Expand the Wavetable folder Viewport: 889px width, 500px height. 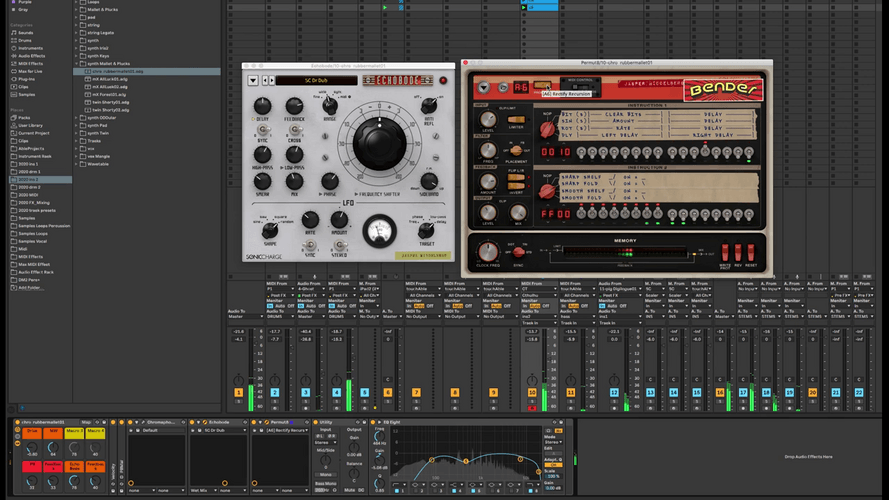[x=77, y=164]
